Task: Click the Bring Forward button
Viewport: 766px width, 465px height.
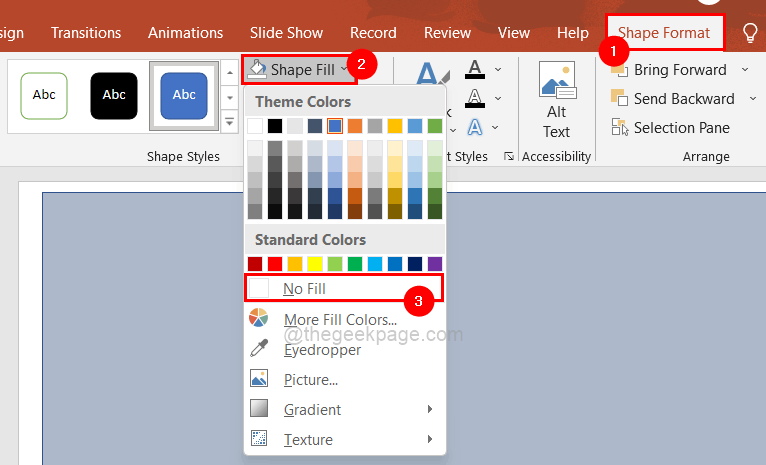Action: point(680,70)
